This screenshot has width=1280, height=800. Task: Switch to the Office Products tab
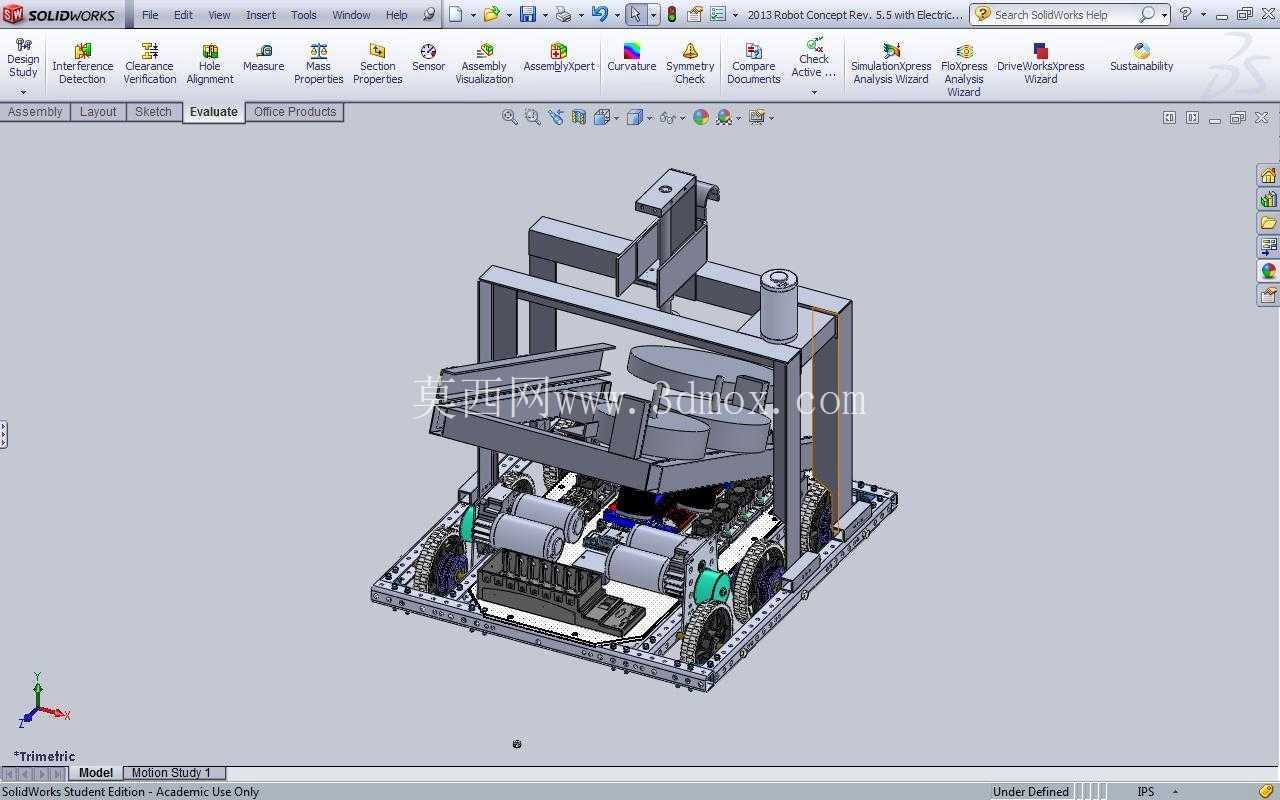[295, 112]
